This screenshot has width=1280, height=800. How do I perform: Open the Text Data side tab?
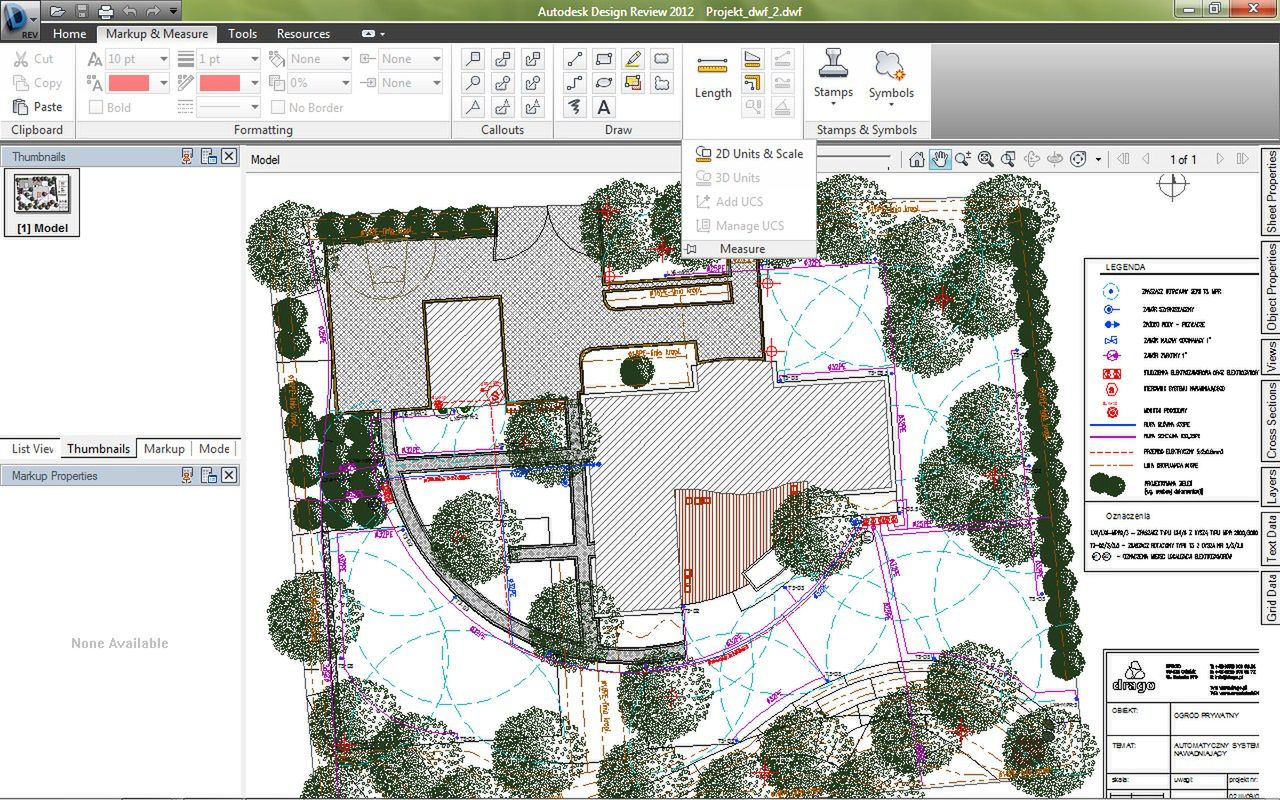point(1271,538)
